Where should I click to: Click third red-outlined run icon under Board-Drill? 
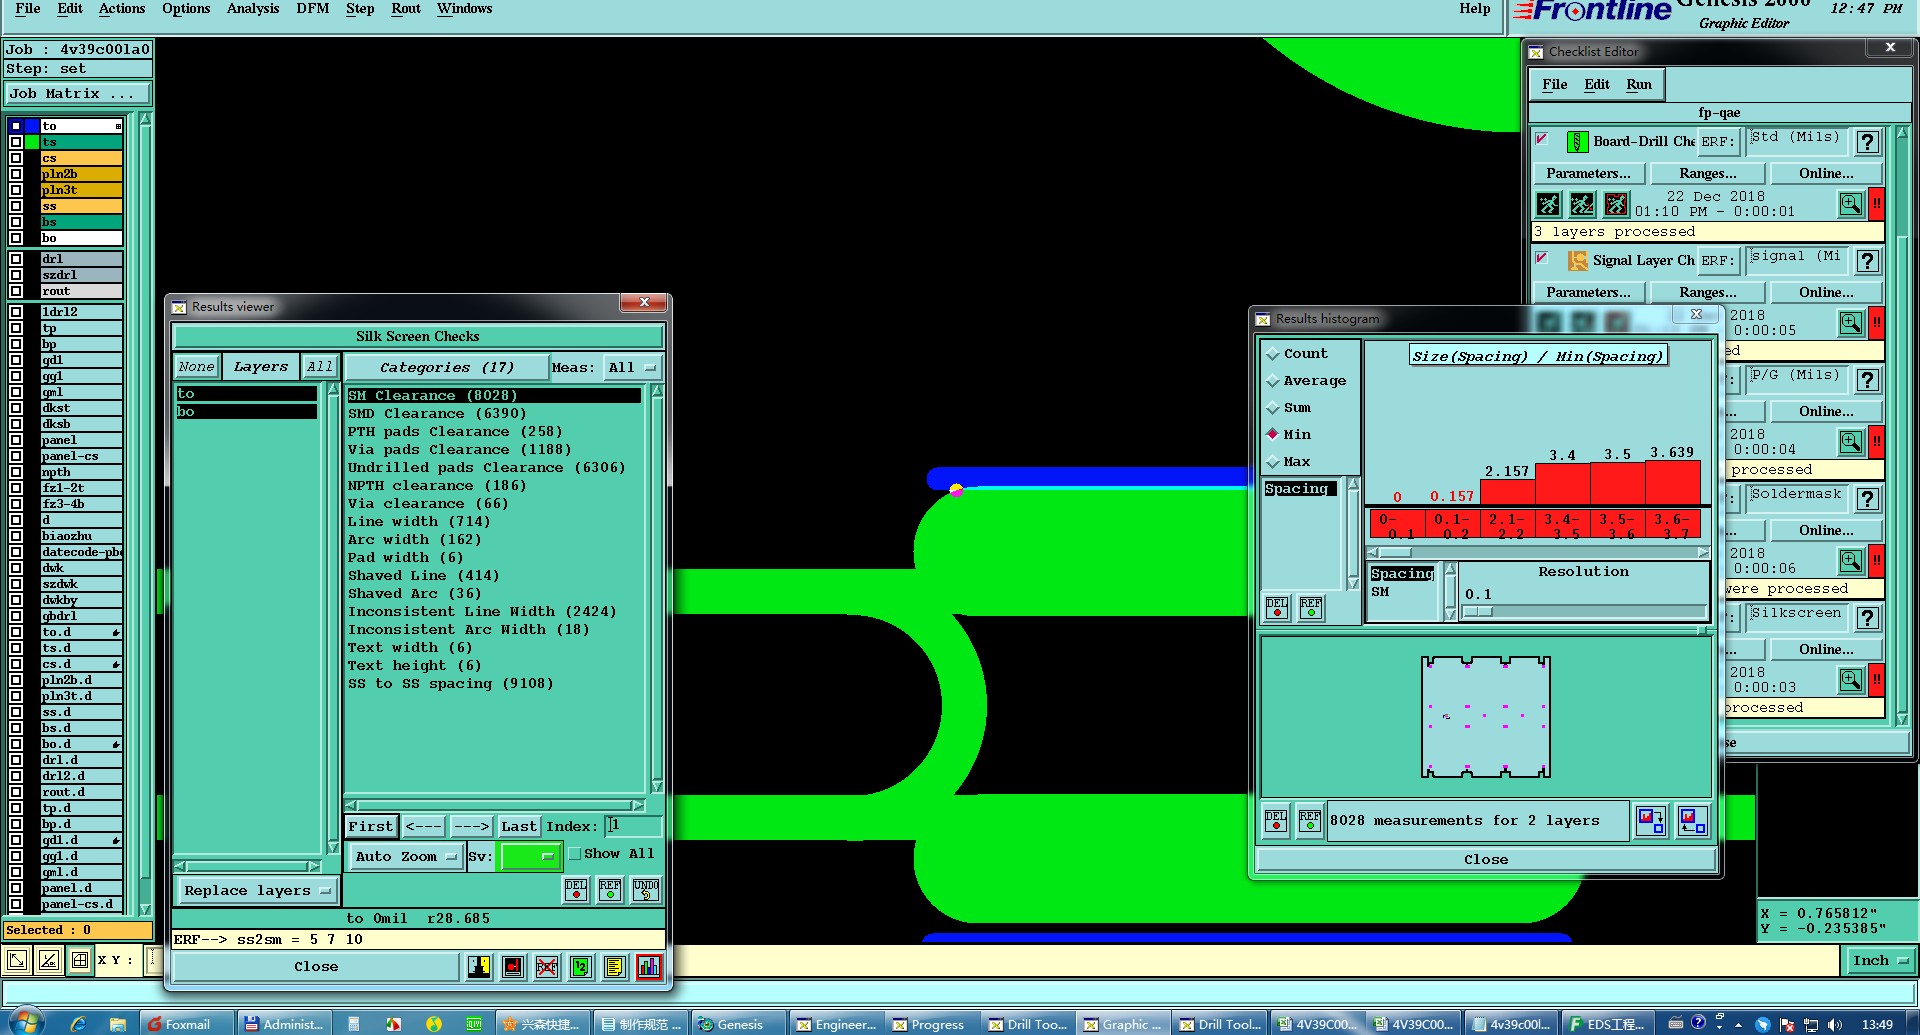[x=1616, y=204]
